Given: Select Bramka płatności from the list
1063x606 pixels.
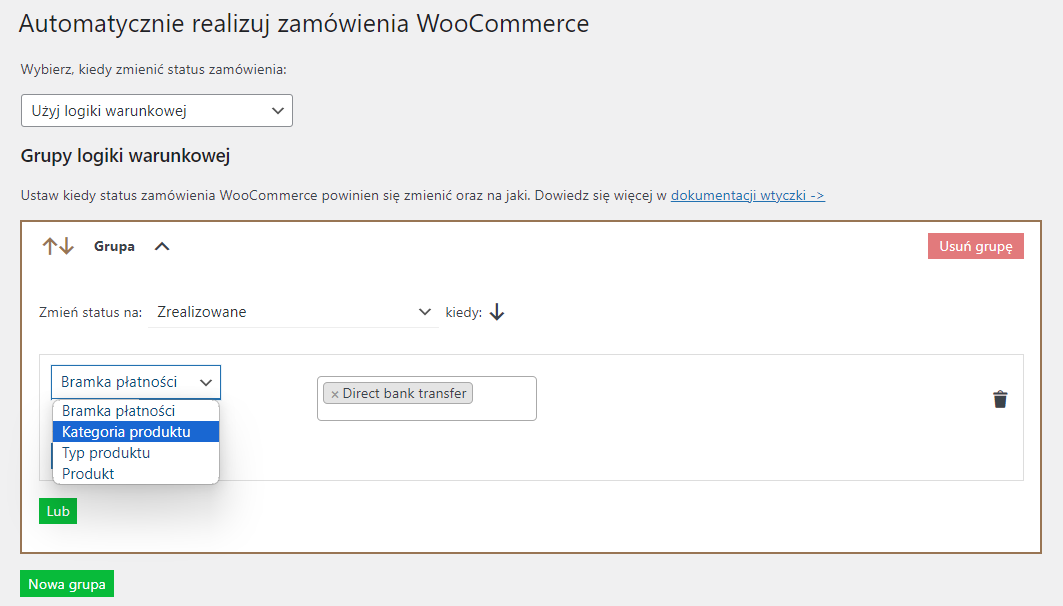Looking at the screenshot, I should (x=136, y=411).
